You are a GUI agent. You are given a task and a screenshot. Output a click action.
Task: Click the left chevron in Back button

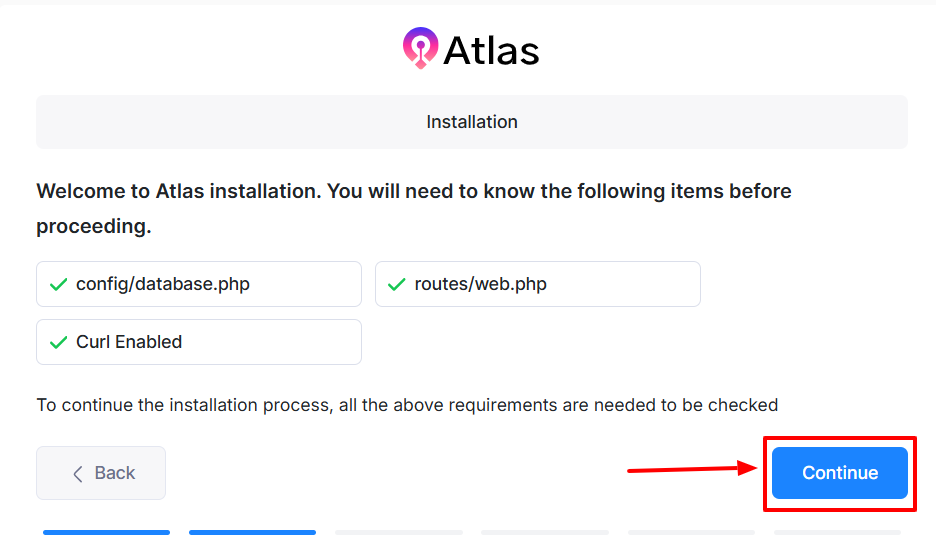click(x=78, y=474)
